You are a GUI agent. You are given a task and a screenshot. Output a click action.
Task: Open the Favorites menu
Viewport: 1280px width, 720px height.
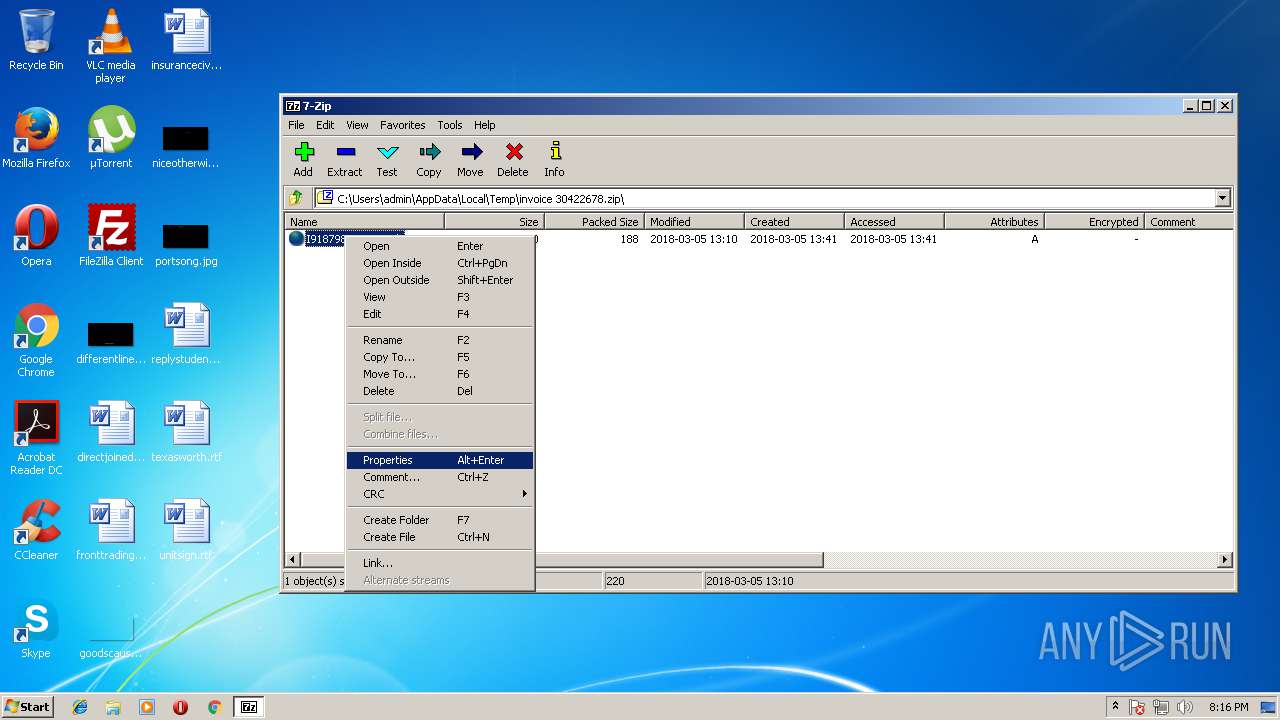402,125
